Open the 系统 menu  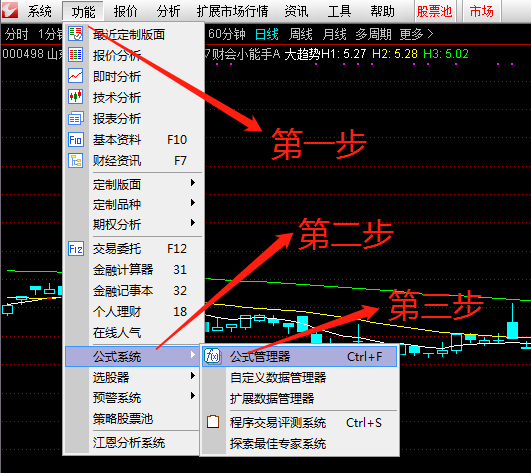click(40, 12)
